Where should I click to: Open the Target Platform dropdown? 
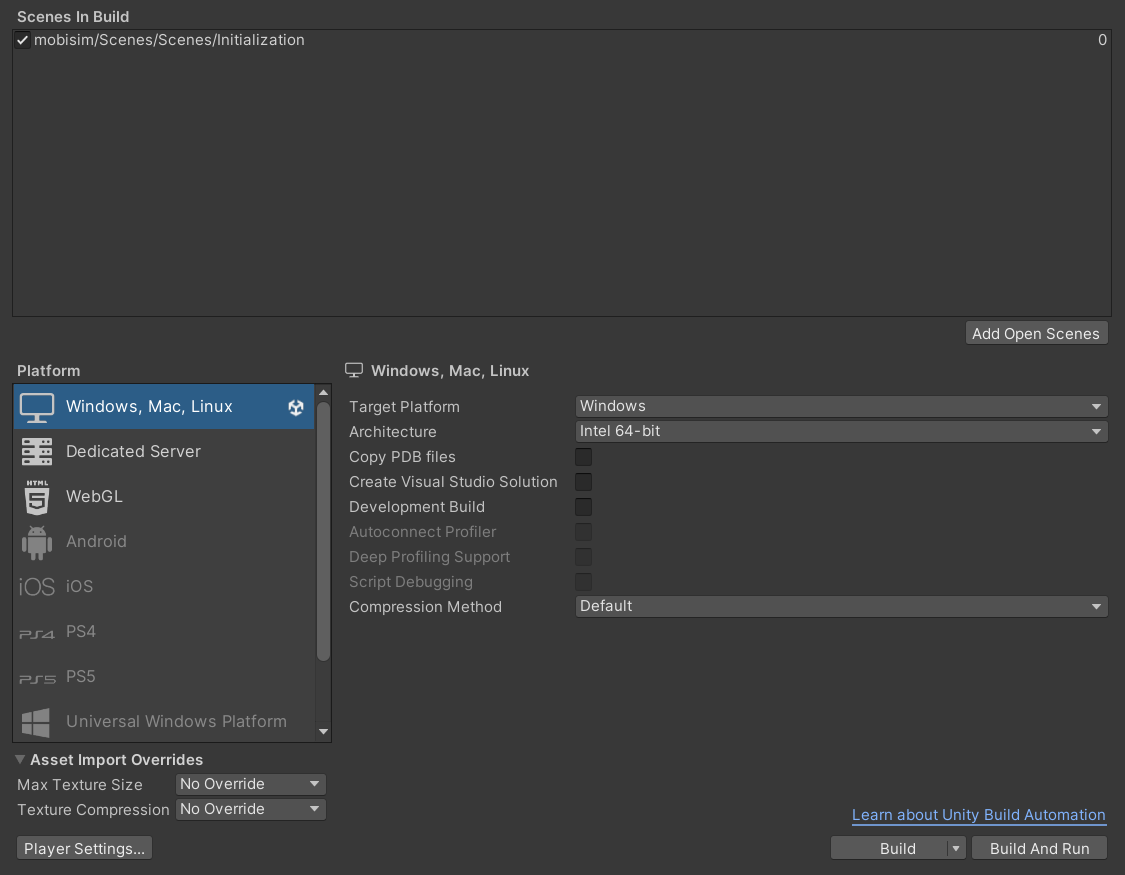coord(841,407)
